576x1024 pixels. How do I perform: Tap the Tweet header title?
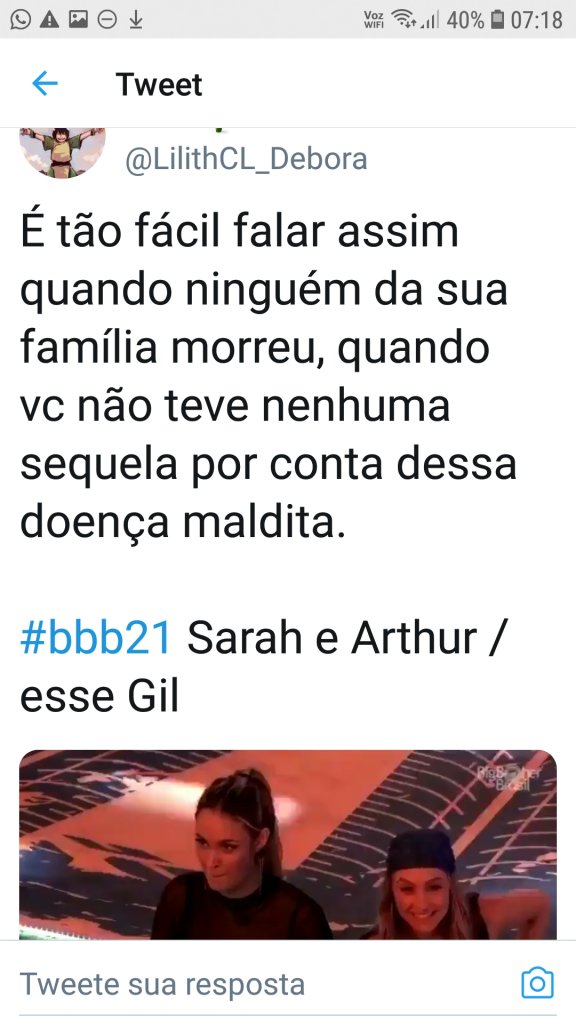pyautogui.click(x=159, y=84)
